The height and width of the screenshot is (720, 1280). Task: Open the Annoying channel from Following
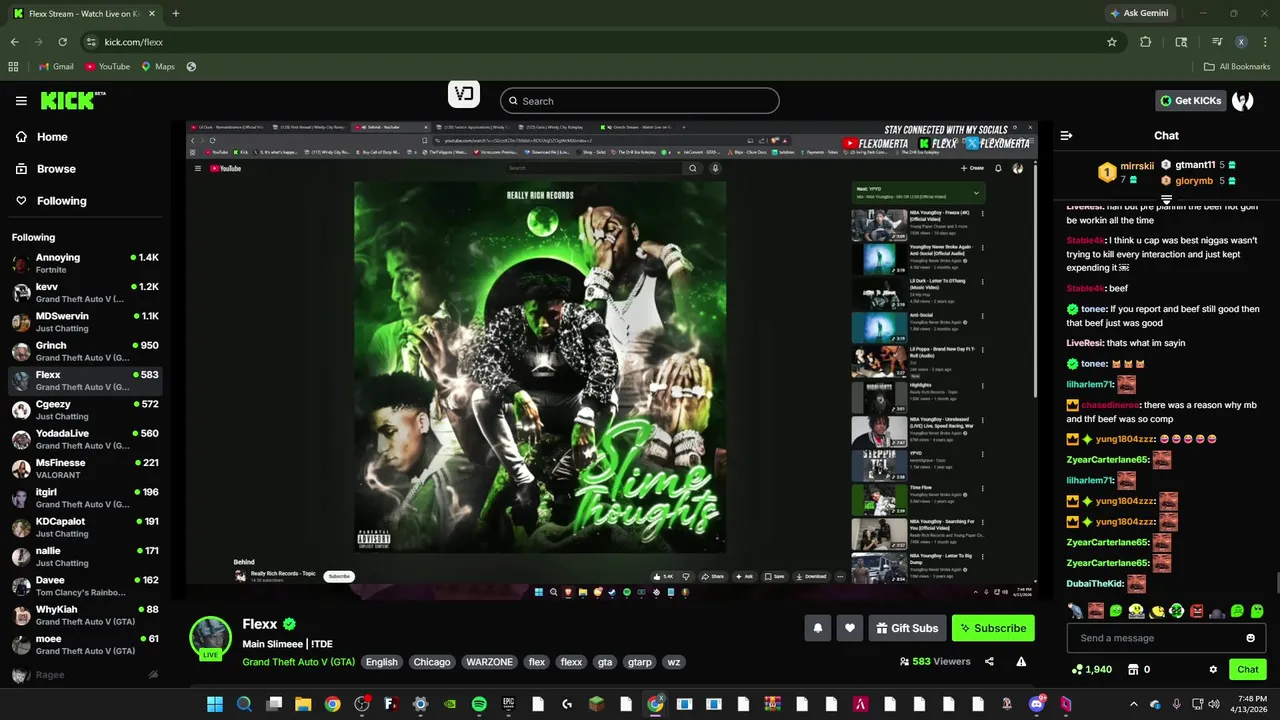(x=84, y=263)
